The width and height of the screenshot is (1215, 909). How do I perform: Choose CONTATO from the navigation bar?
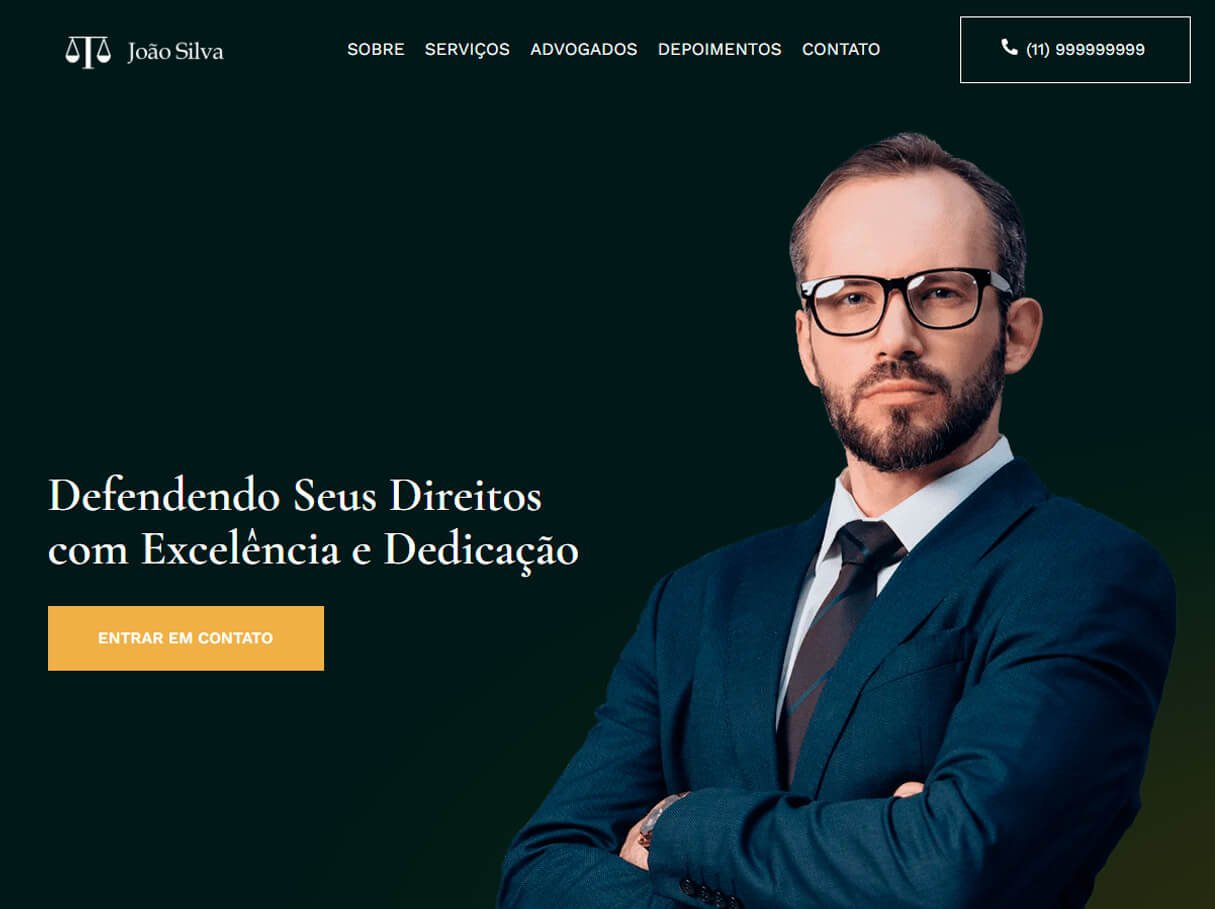pyautogui.click(x=841, y=49)
